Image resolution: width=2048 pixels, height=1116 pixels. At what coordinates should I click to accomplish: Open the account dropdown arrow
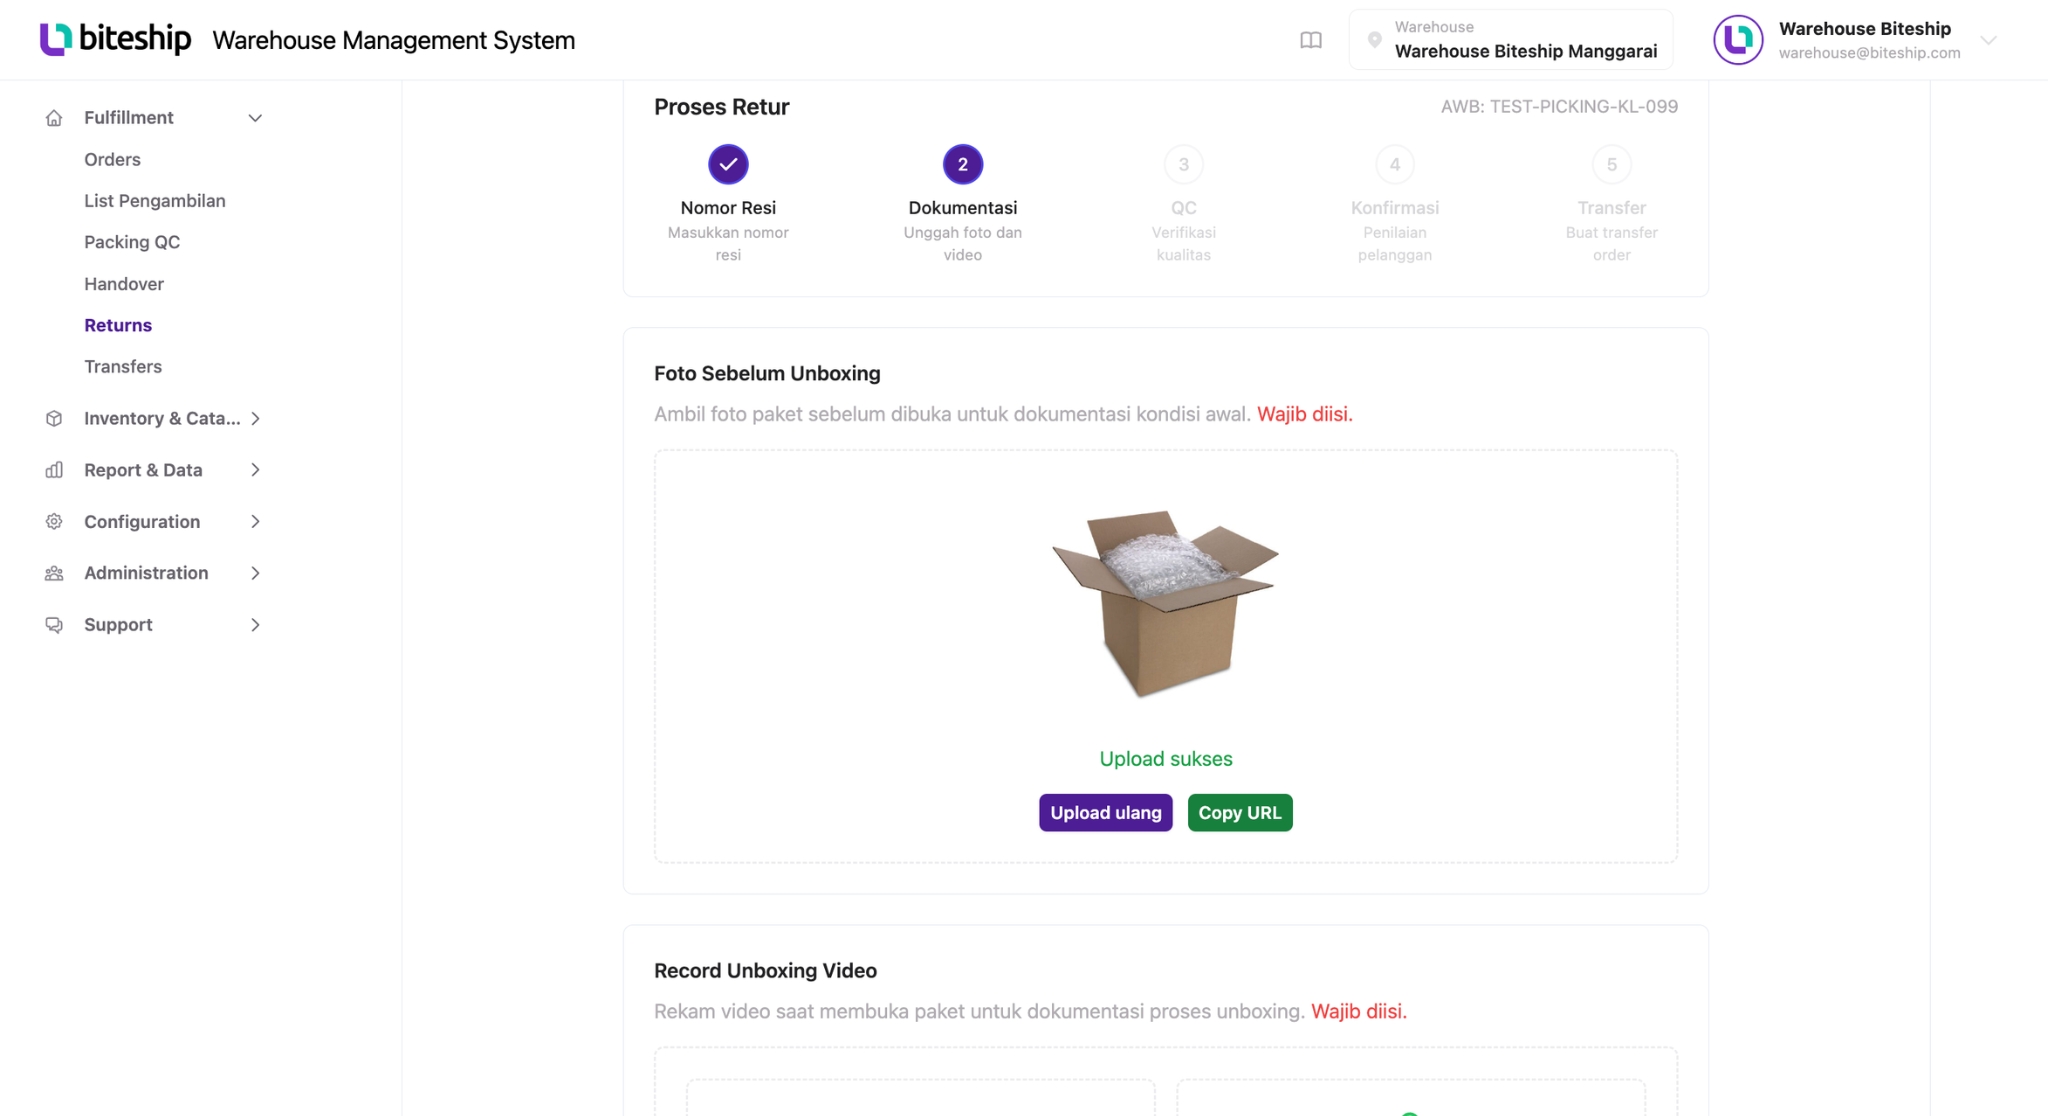1988,40
